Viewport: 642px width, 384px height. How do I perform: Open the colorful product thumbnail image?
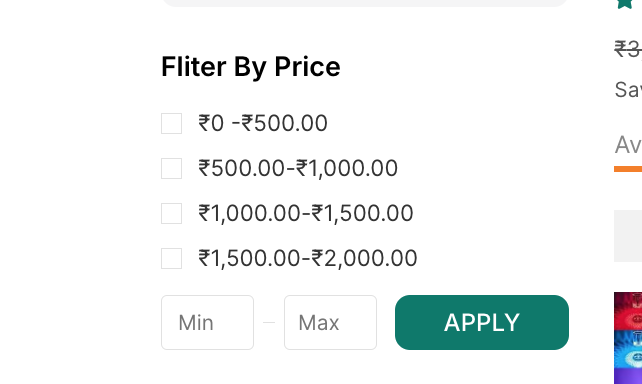628,338
